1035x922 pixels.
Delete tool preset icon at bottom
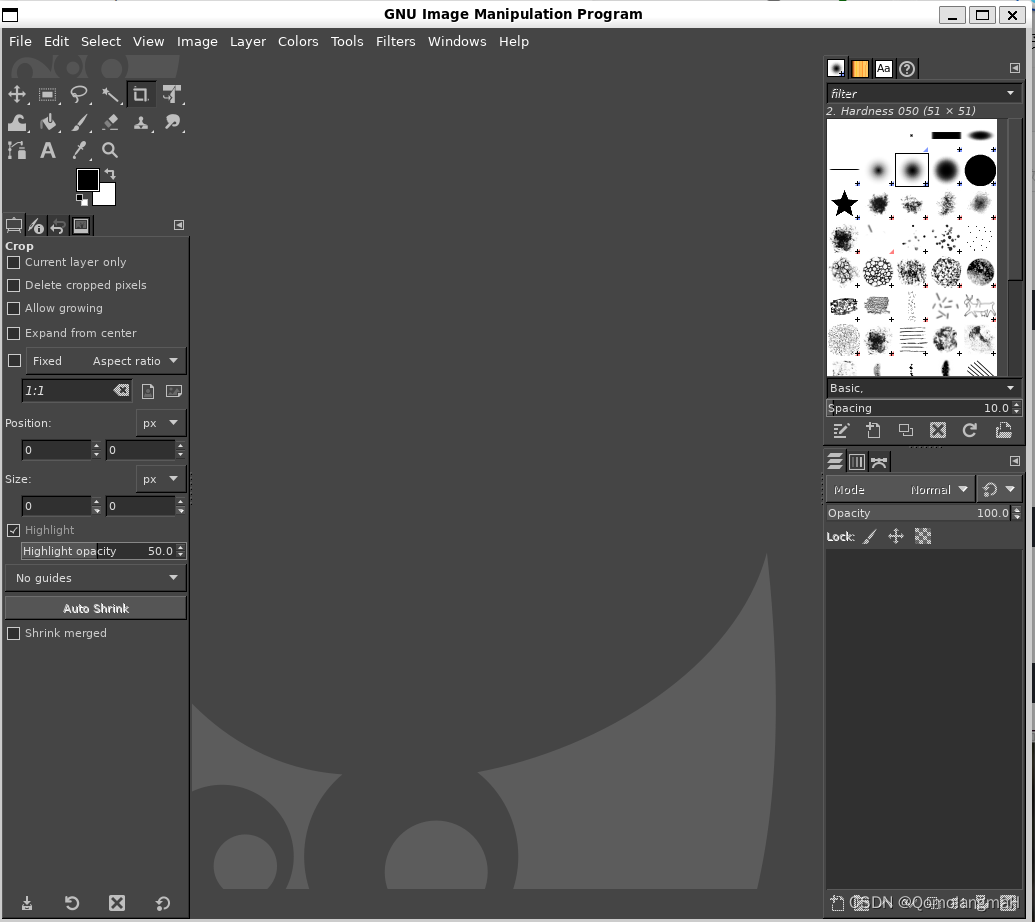117,903
